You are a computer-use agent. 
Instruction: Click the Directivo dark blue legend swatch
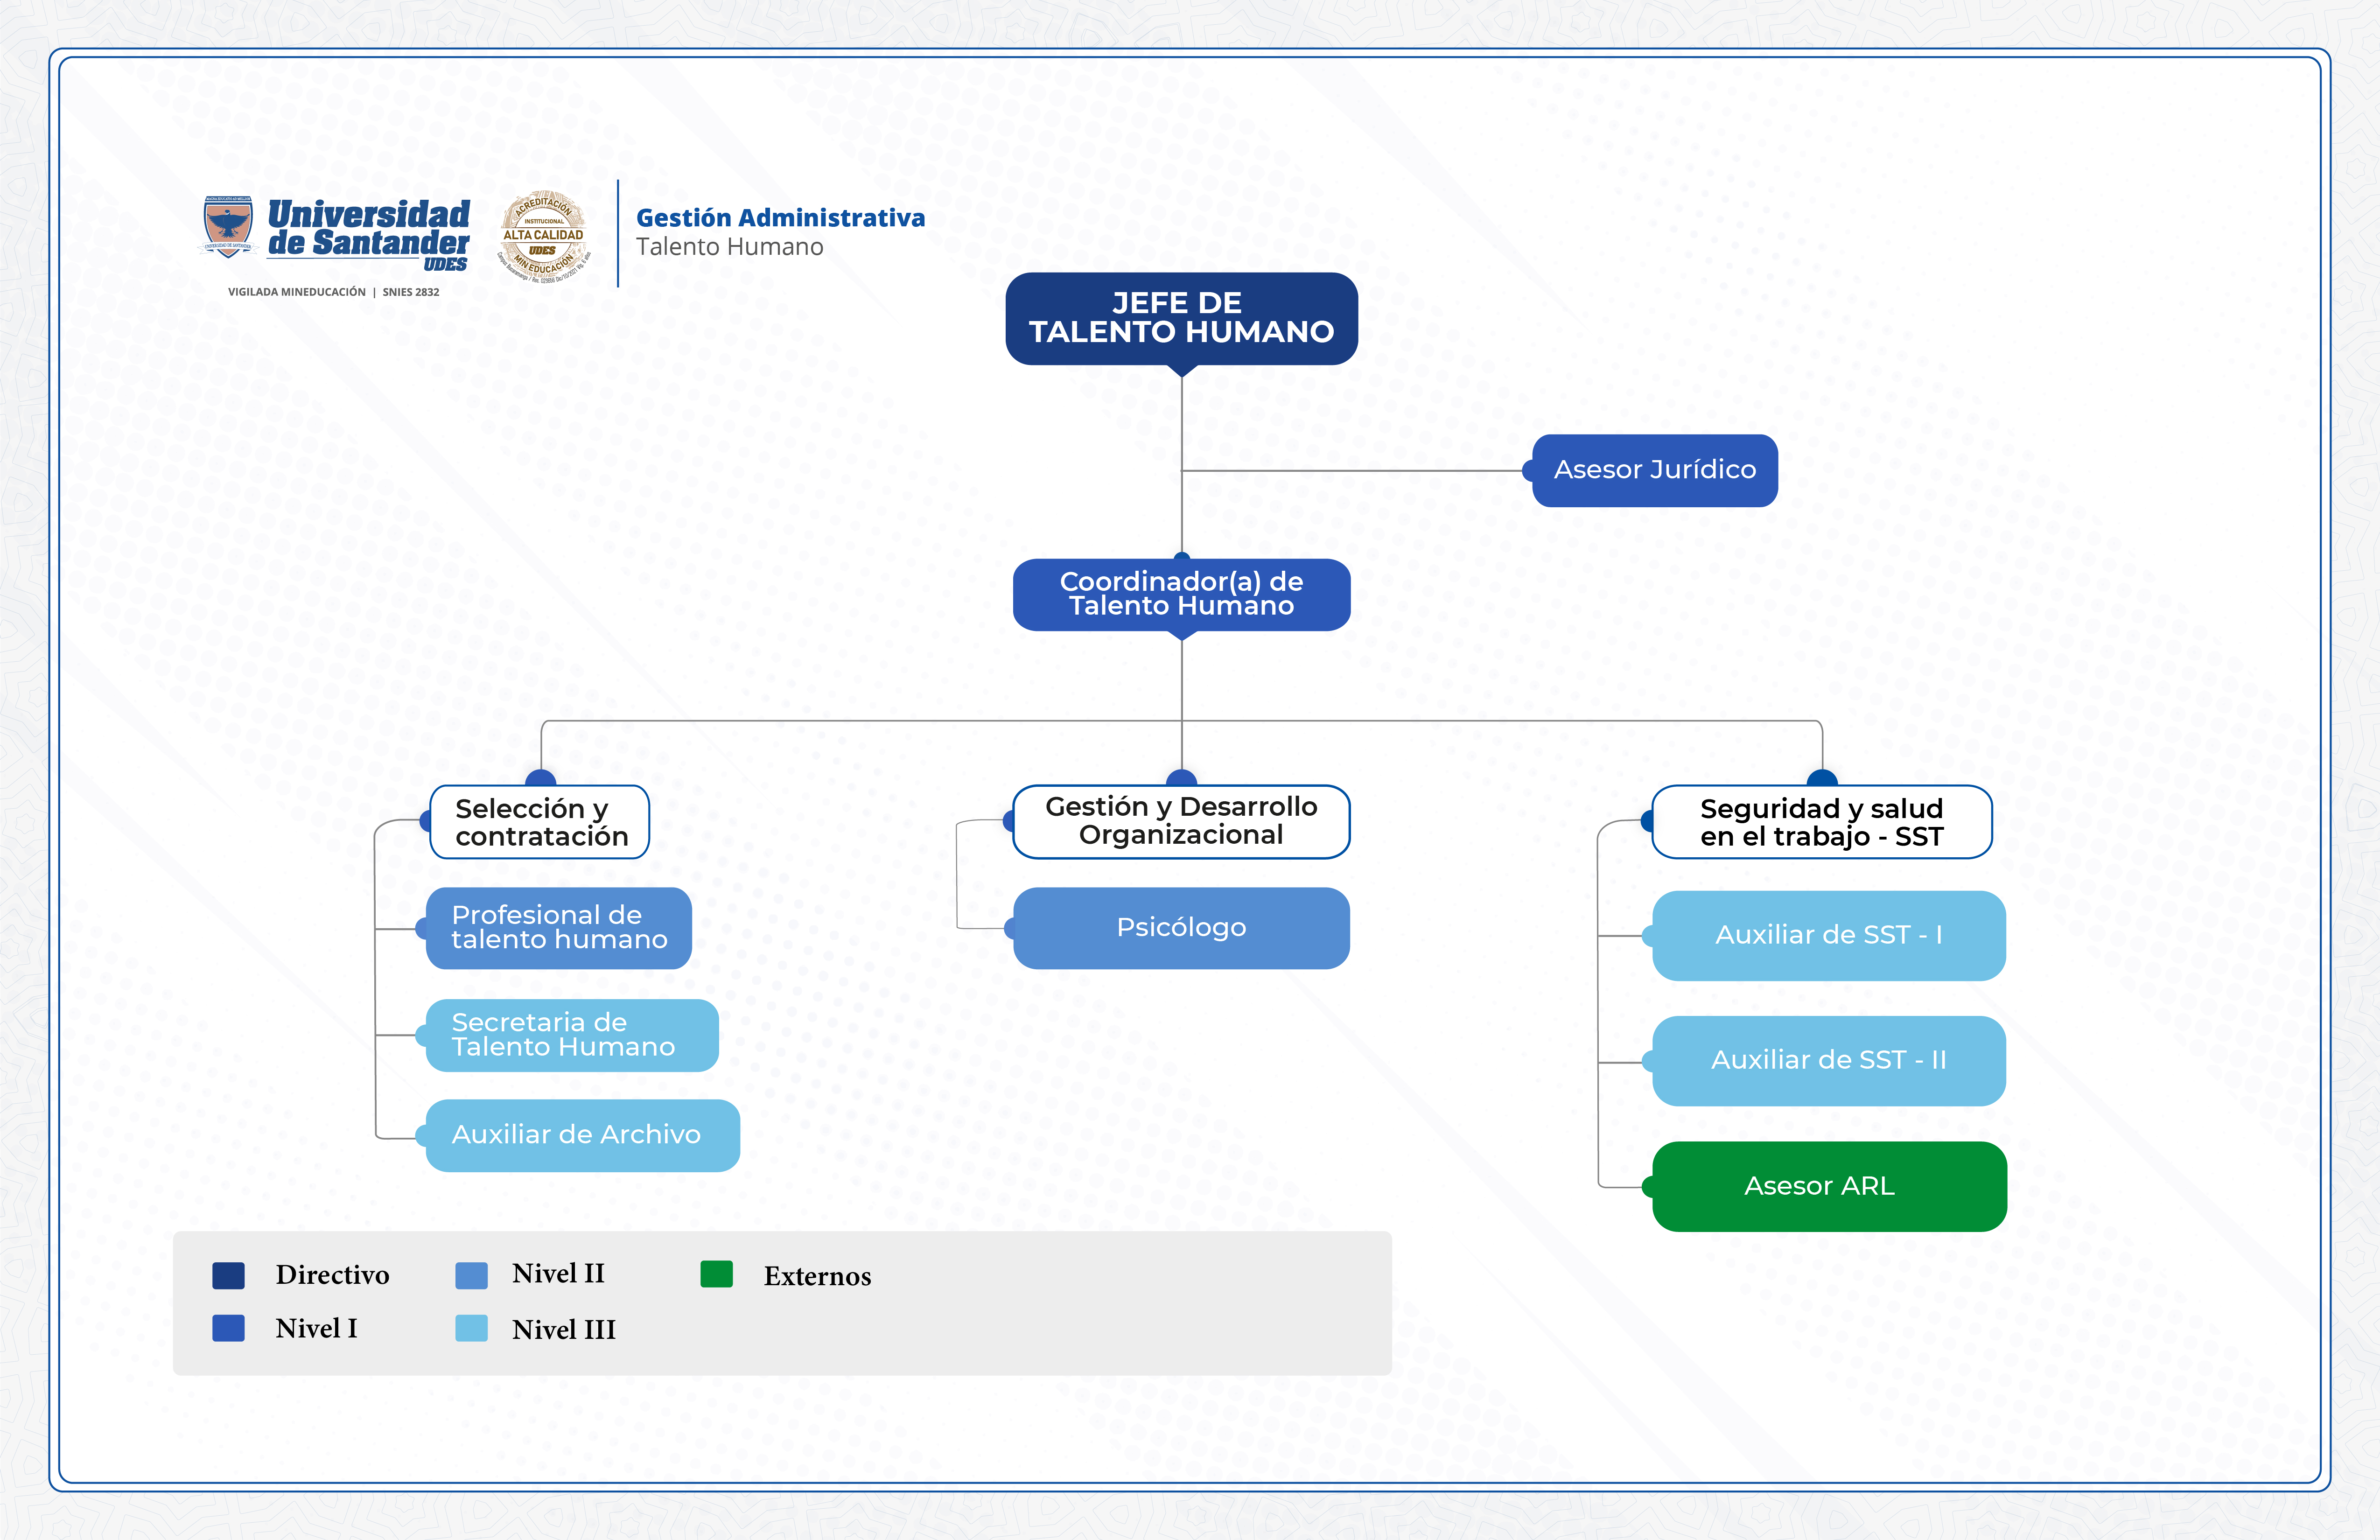point(228,1275)
